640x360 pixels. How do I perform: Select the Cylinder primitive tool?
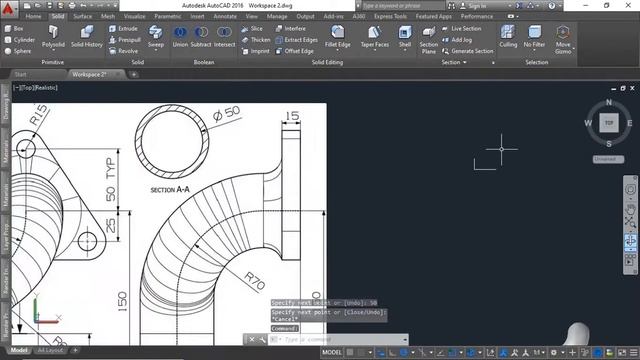(x=20, y=40)
